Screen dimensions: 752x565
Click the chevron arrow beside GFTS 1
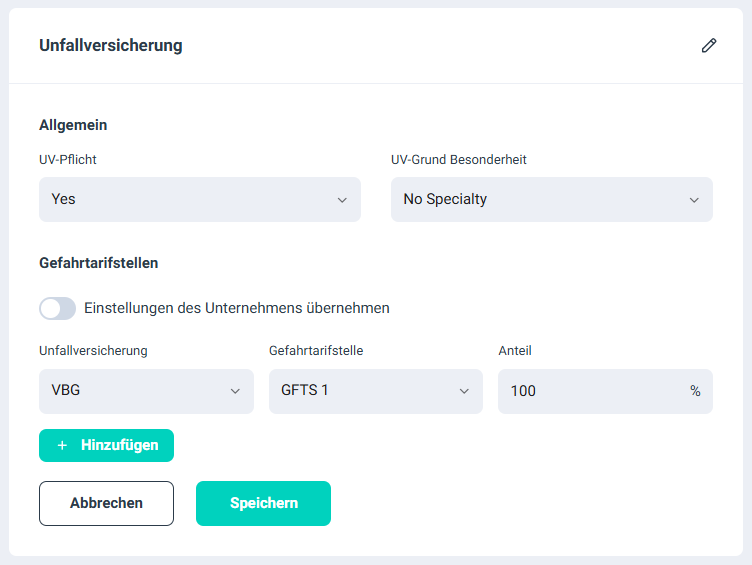(464, 391)
